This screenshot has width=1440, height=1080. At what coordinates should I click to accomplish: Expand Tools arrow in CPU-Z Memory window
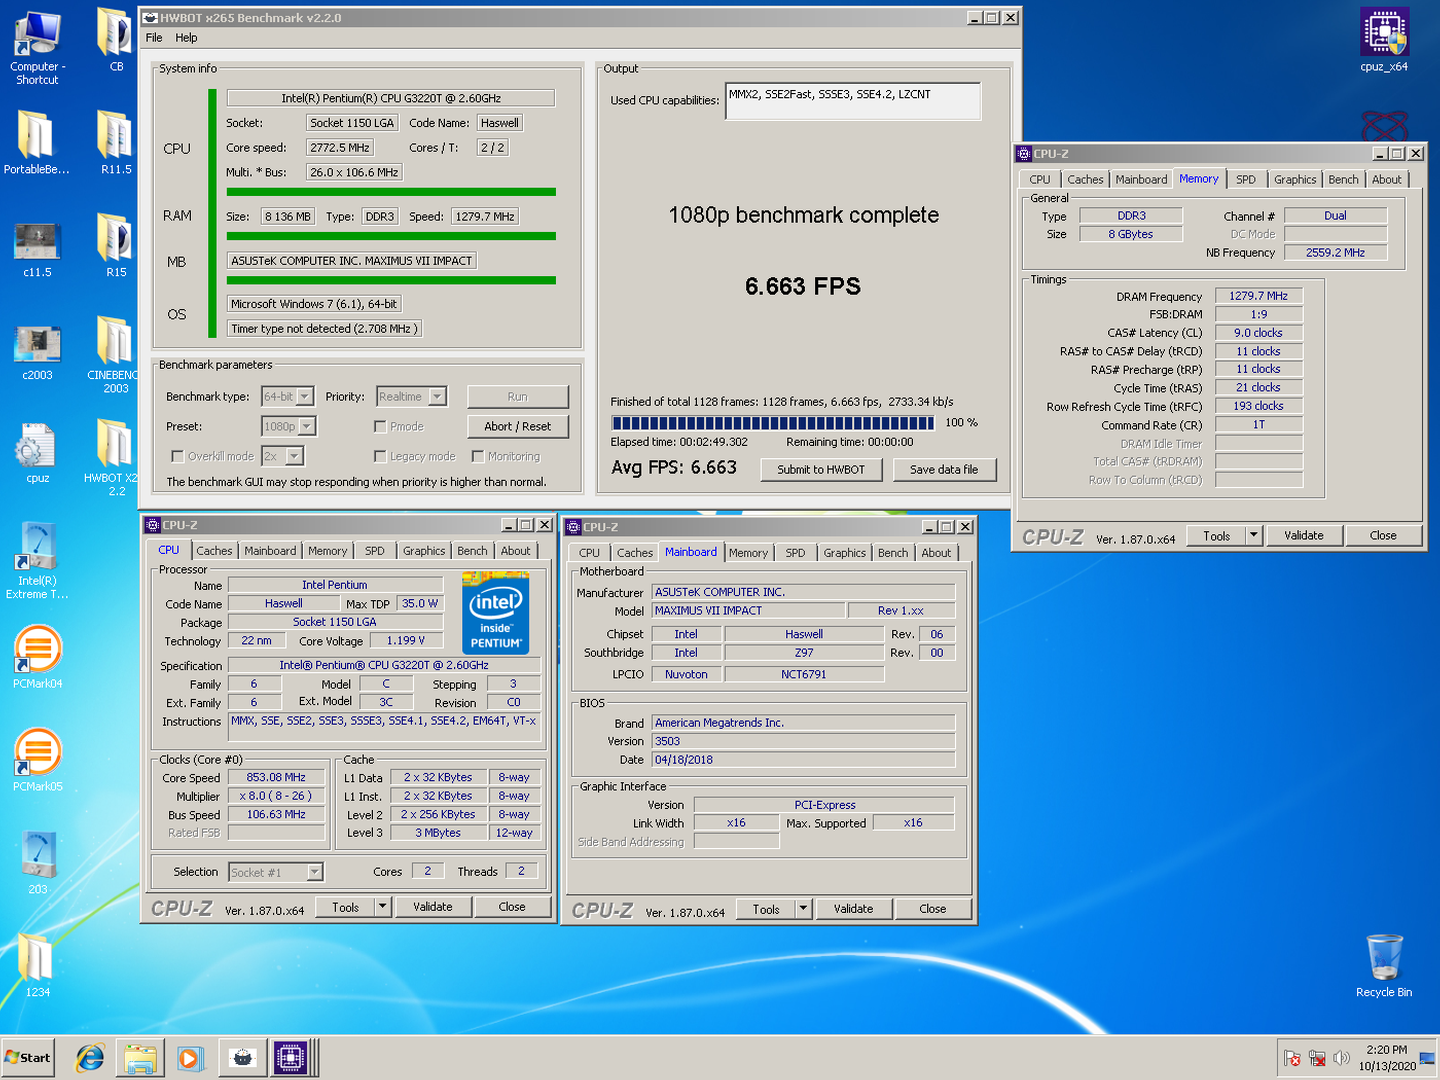pos(1254,536)
